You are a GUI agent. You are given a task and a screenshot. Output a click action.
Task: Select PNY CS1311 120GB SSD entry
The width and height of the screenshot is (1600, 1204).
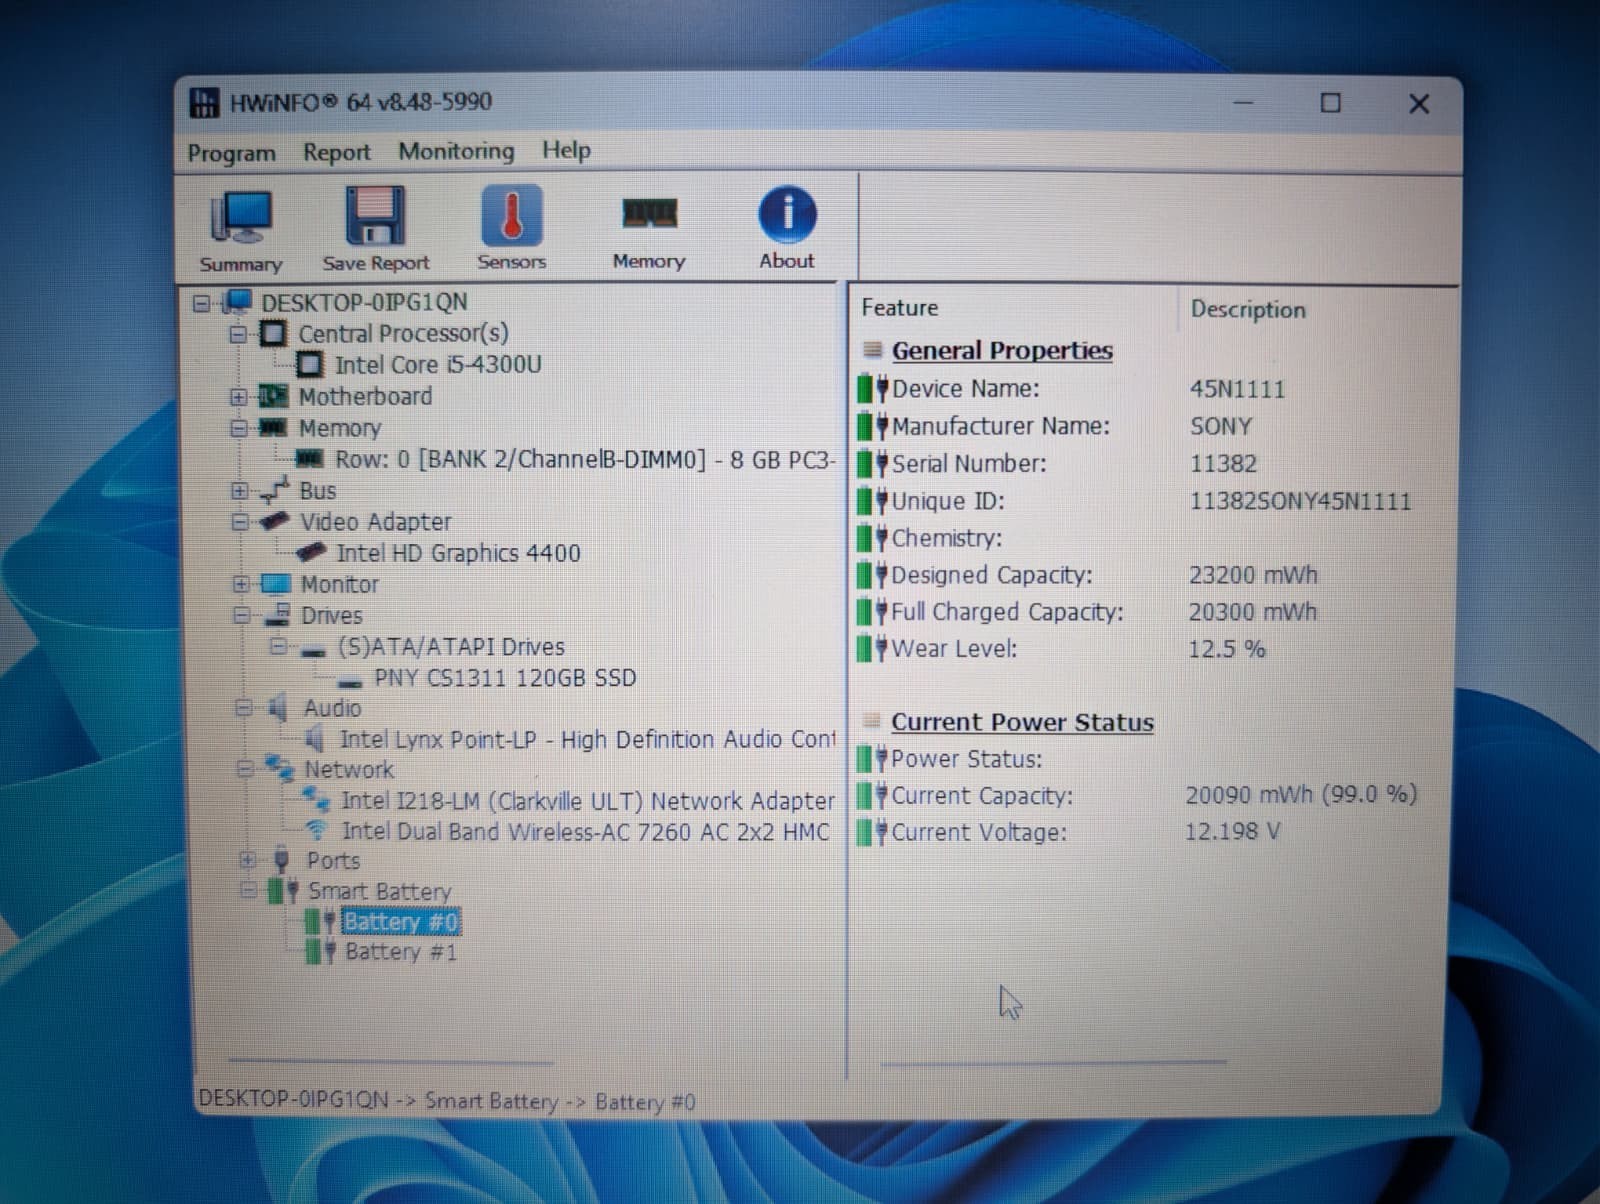505,678
